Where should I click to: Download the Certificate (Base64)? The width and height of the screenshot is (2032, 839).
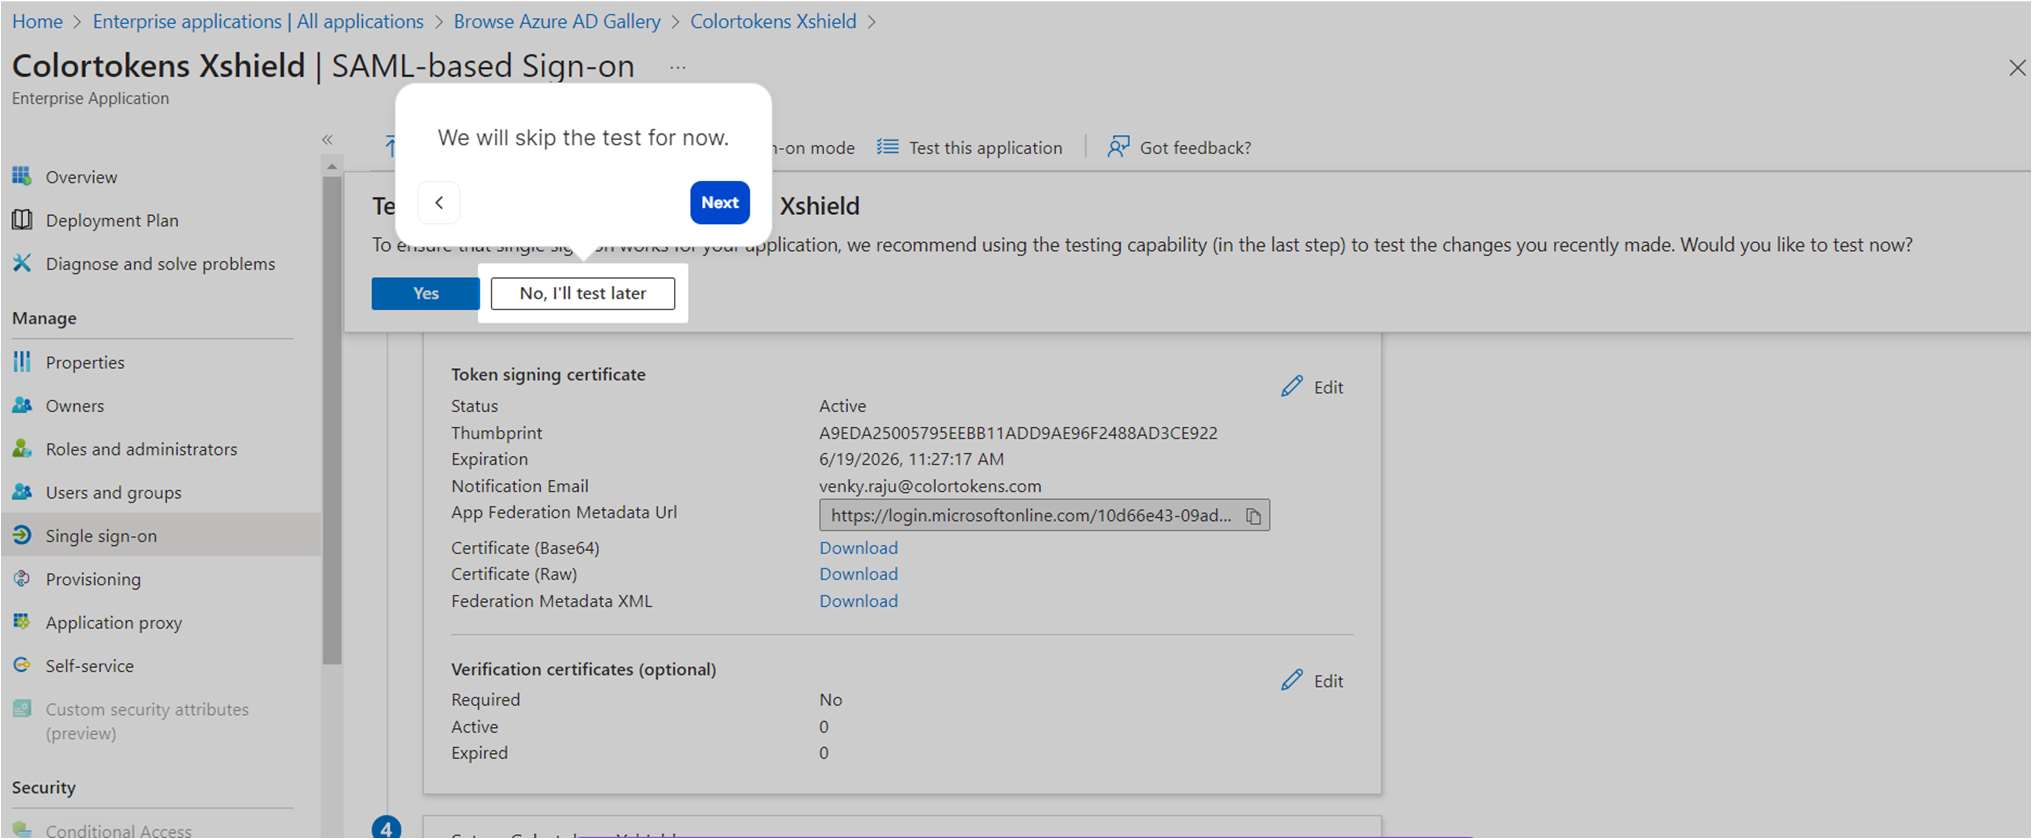[x=858, y=548]
